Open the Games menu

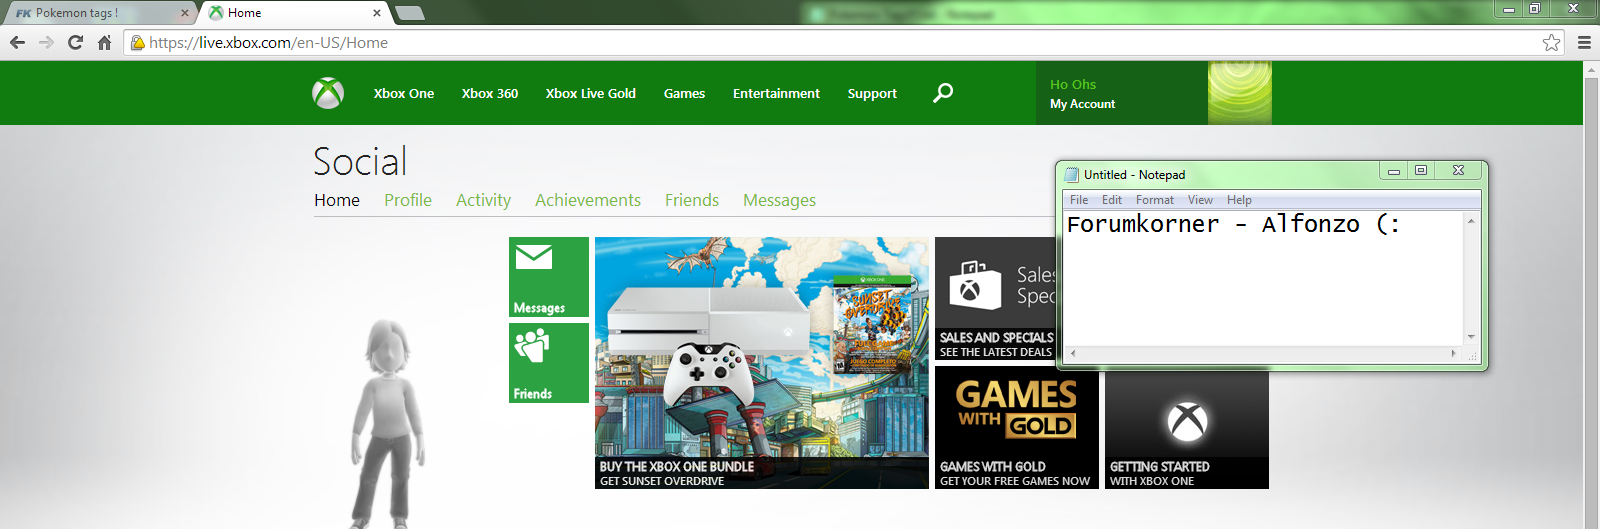(684, 93)
